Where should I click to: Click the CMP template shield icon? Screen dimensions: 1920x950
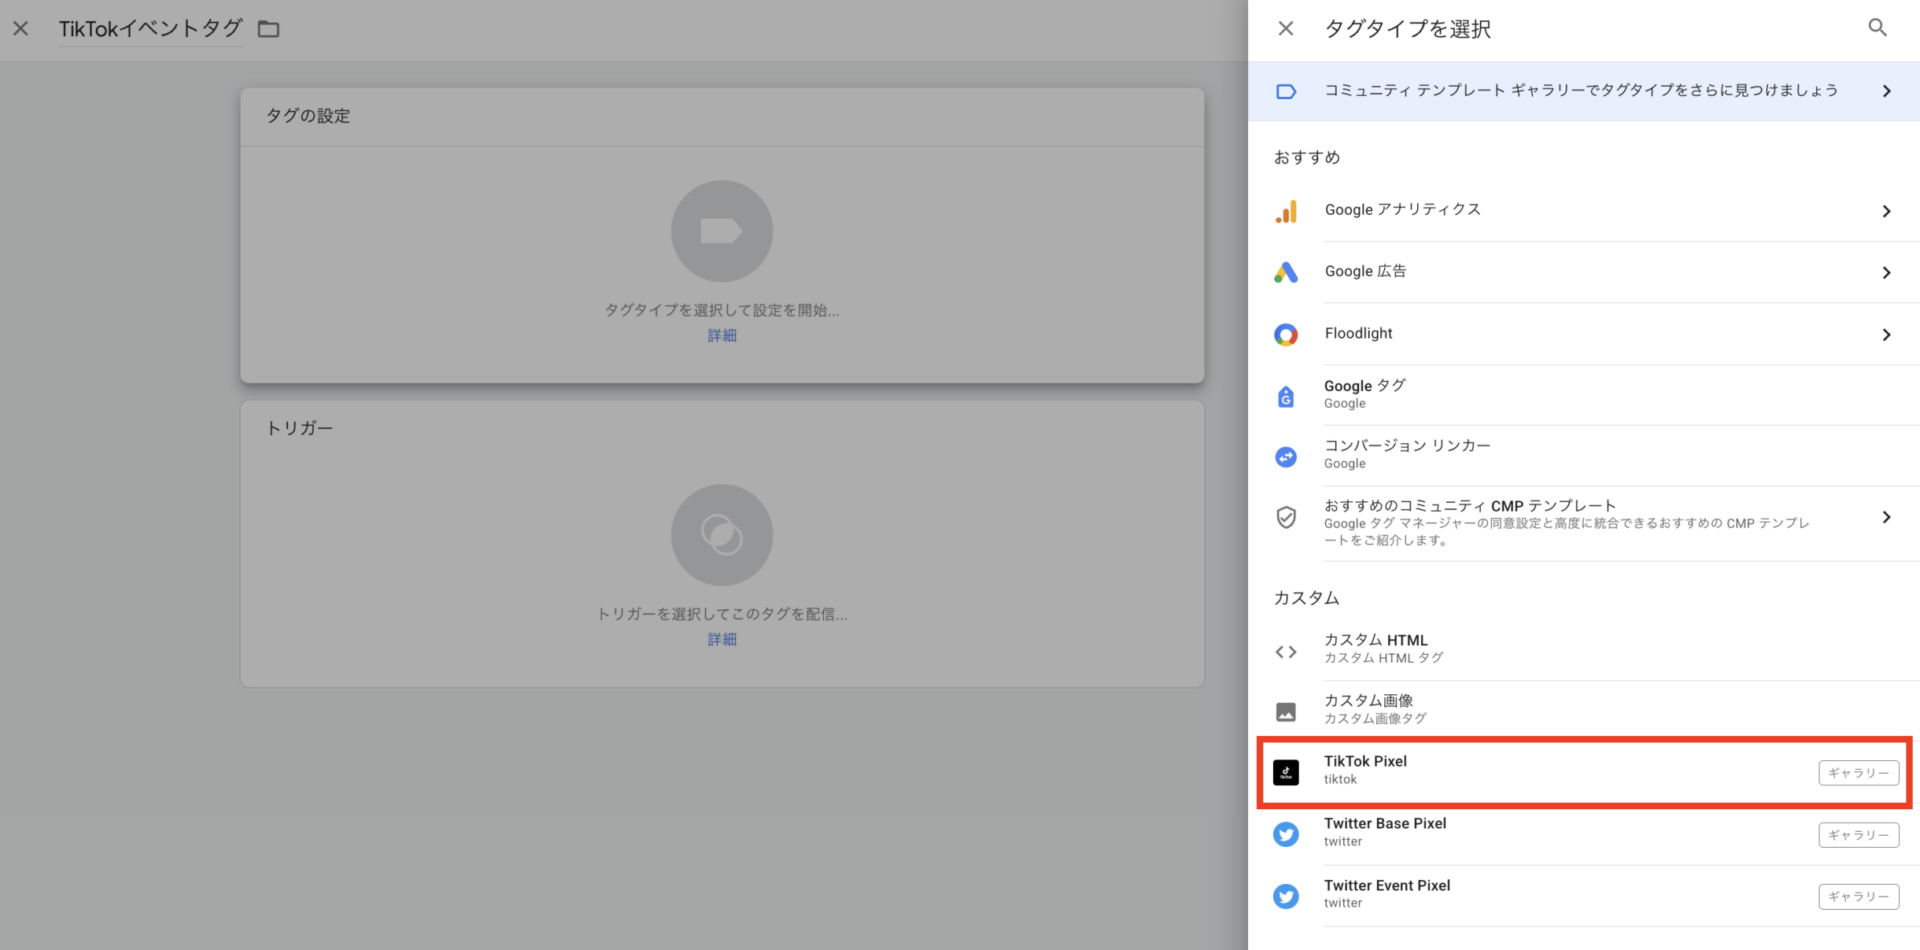pyautogui.click(x=1286, y=517)
